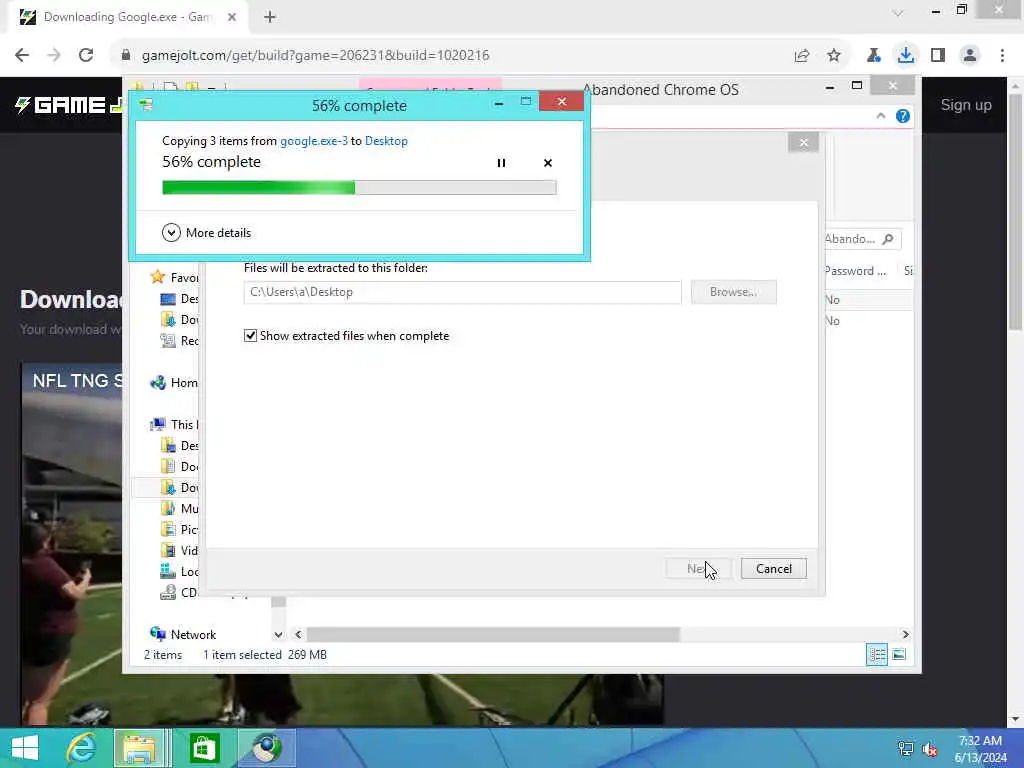Open File Explorer from taskbar
This screenshot has width=1024, height=768.
coord(140,748)
